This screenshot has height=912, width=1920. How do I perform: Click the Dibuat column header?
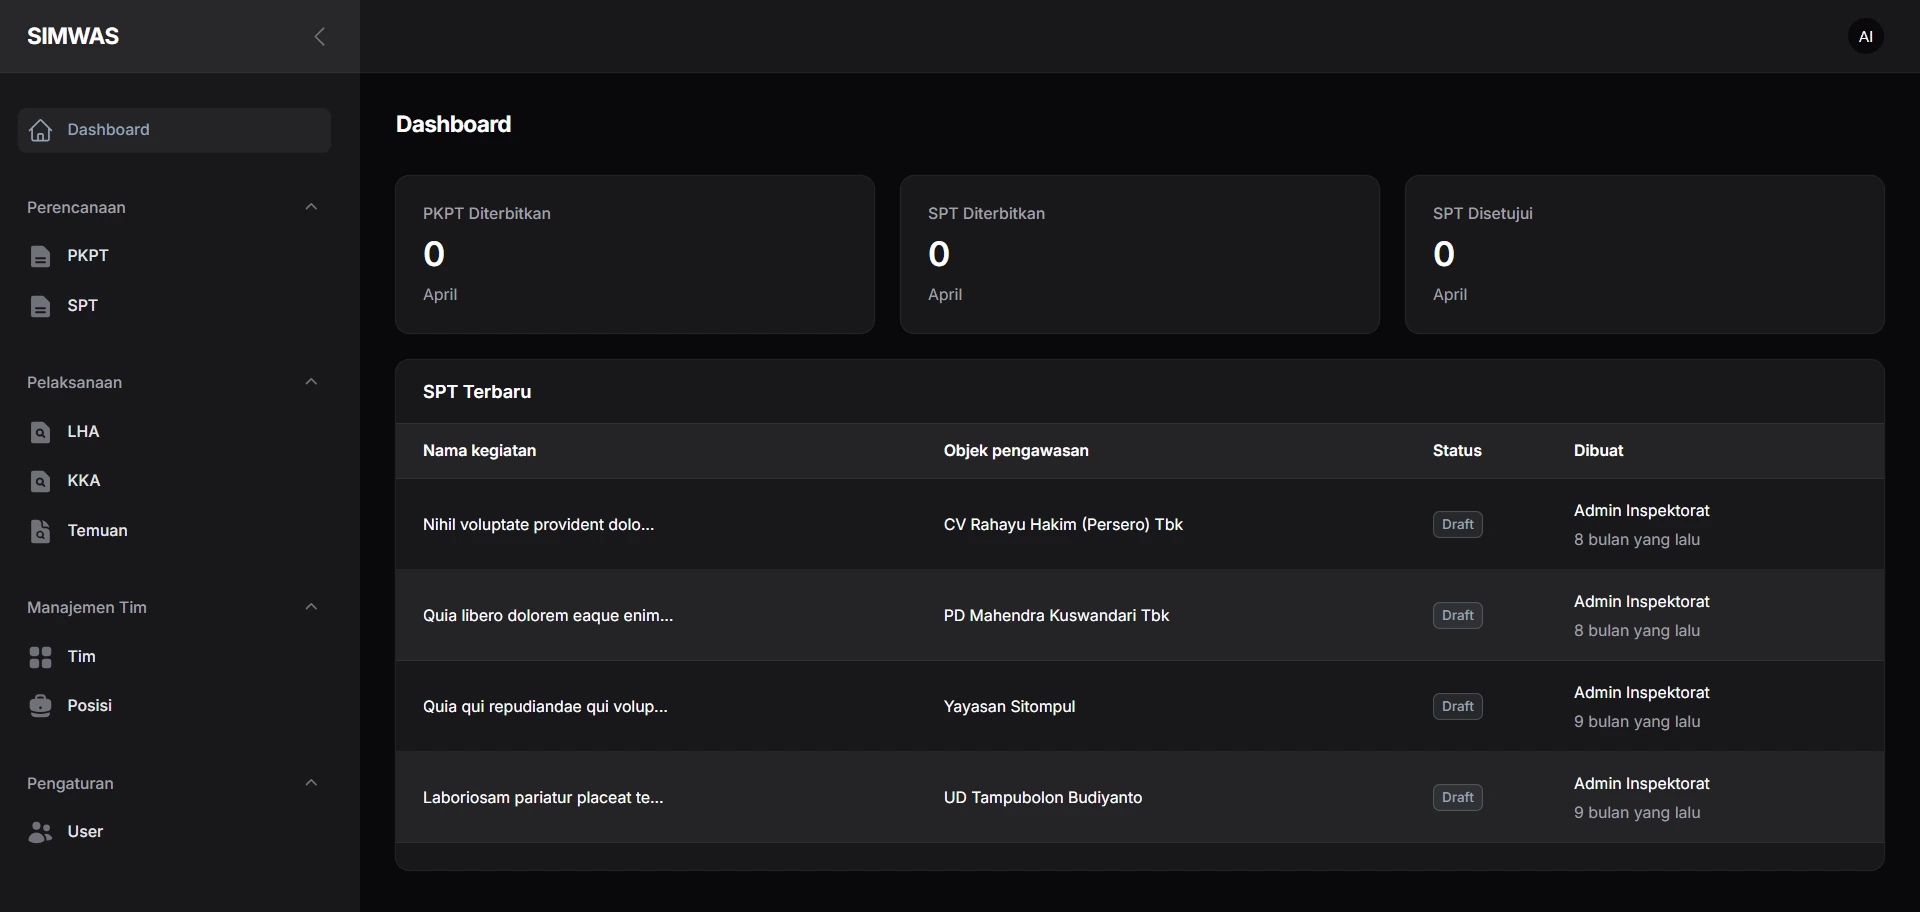pyautogui.click(x=1598, y=451)
